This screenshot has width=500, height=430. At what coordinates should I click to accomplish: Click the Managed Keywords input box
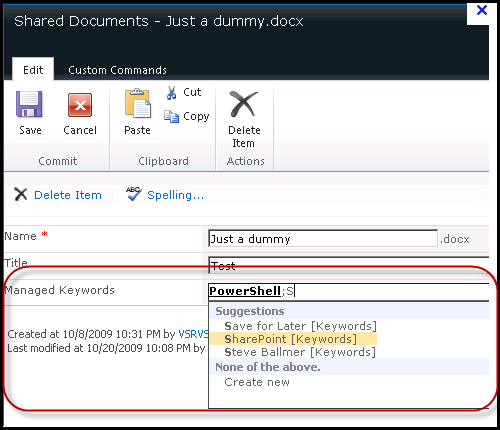[x=348, y=291]
